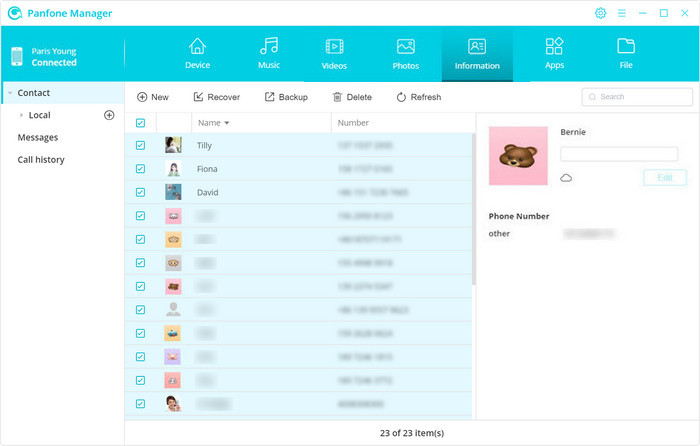The width and height of the screenshot is (700, 446).
Task: Click the connected phone device icon
Action: [17, 56]
